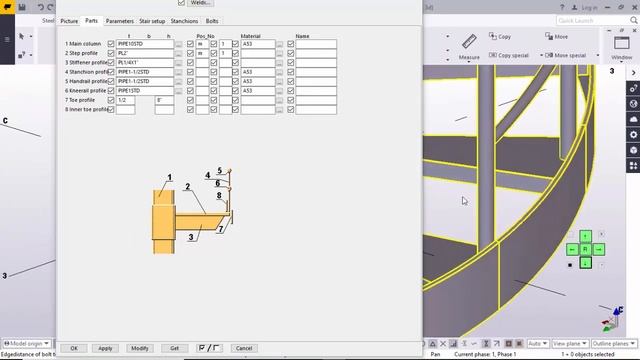The height and width of the screenshot is (360, 640).
Task: Click the Apply button
Action: 105,348
